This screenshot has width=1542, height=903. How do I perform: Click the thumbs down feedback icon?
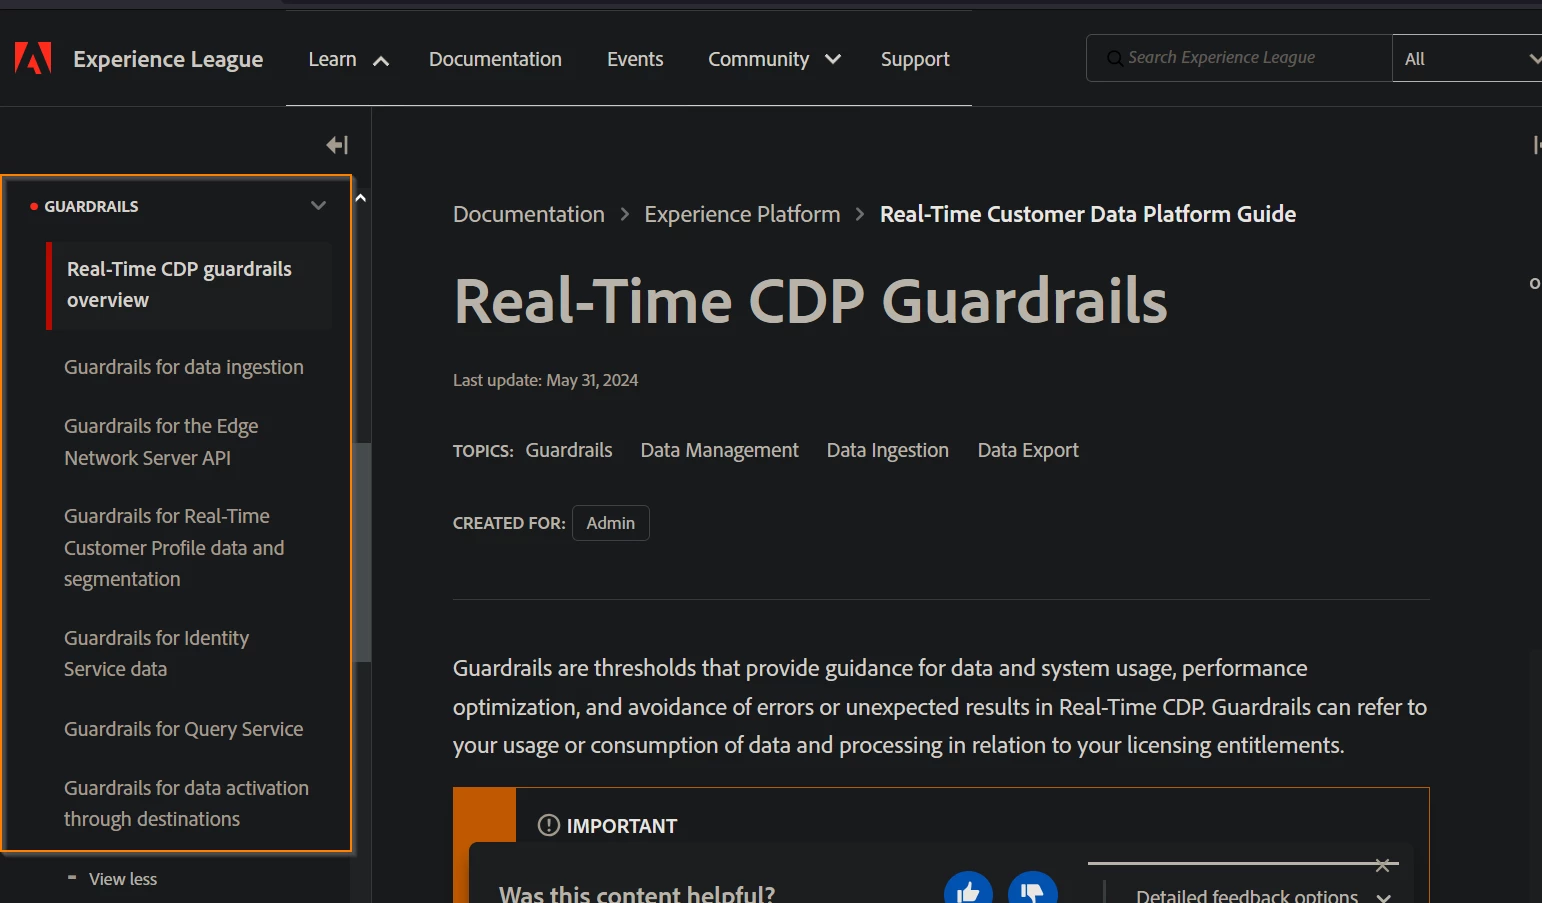1033,890
